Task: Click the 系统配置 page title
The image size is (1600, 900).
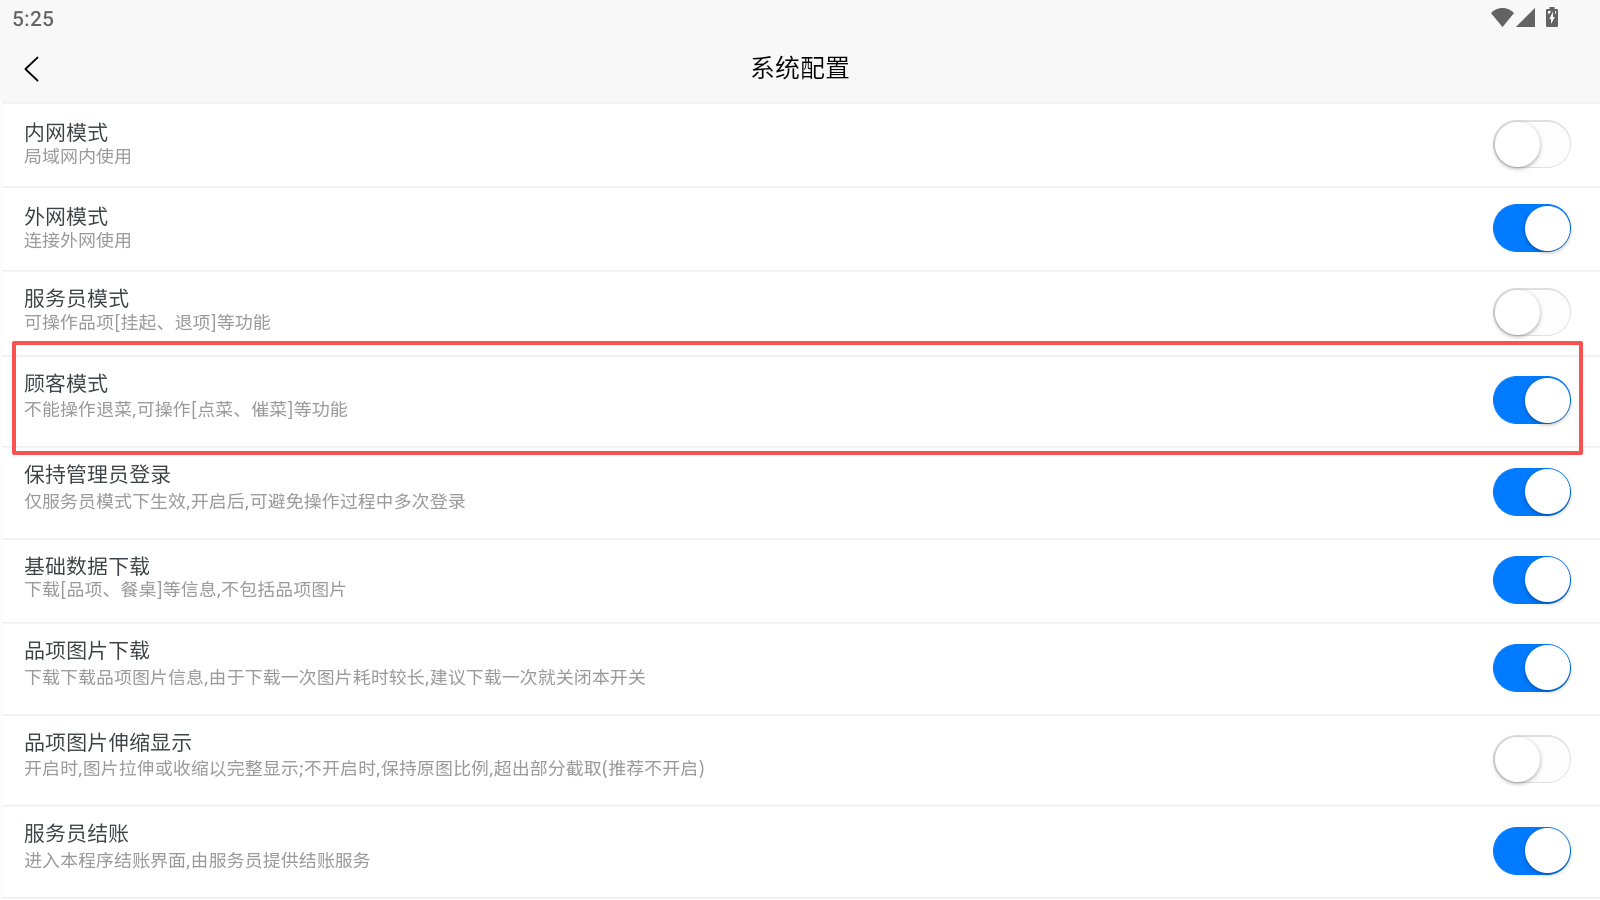Action: coord(800,68)
